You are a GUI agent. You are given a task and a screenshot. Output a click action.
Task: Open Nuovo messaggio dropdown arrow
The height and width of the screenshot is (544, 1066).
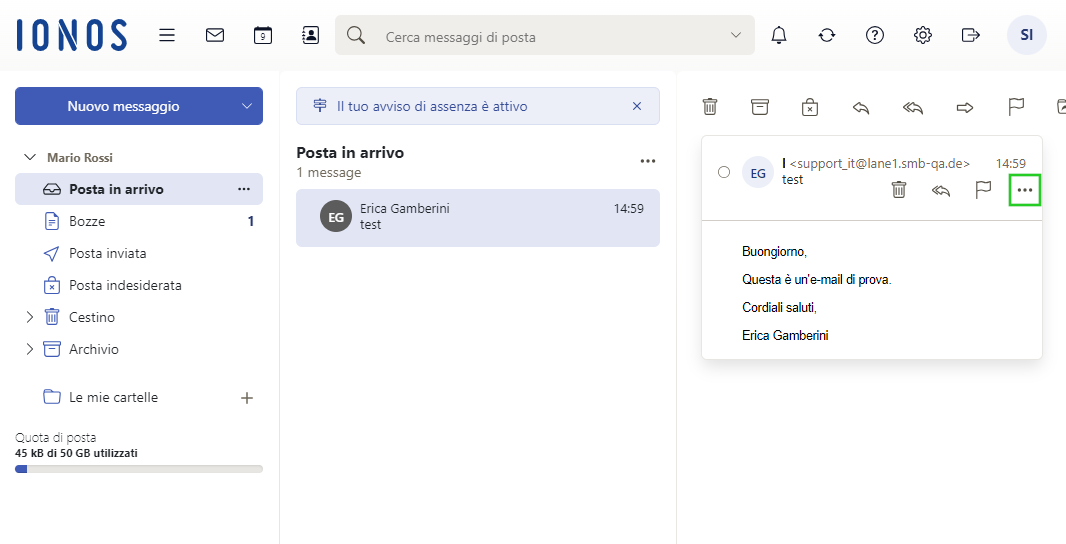[247, 106]
